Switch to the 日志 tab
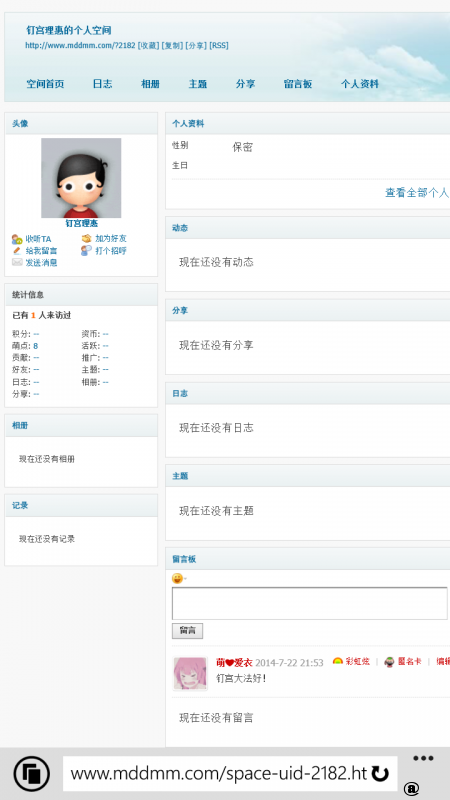The height and width of the screenshot is (800, 450). (103, 84)
